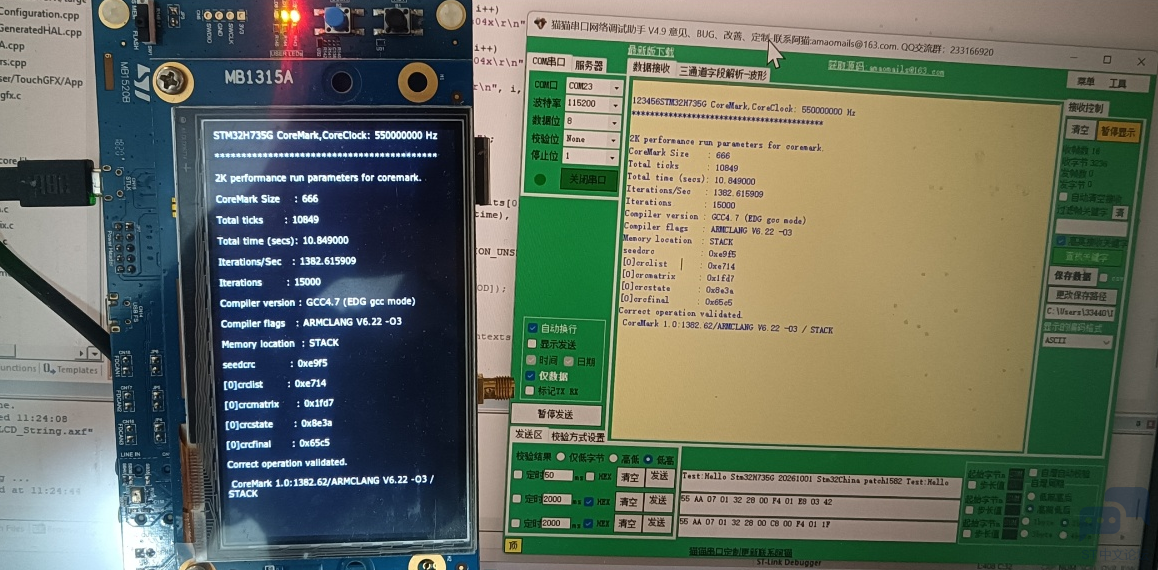Image resolution: width=1158 pixels, height=570 pixels.
Task: Click the keyword filter input field
Action: (x=1091, y=228)
